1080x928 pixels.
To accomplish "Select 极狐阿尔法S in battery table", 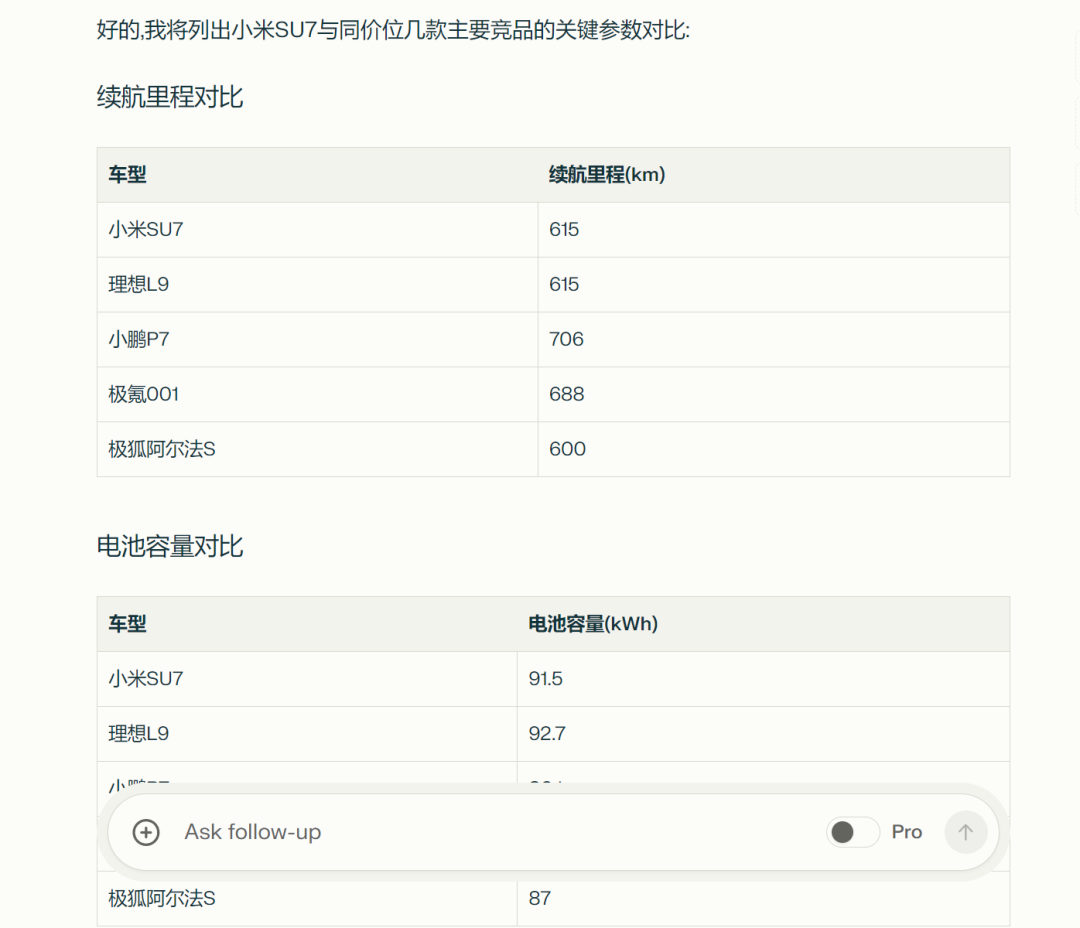I will point(162,898).
